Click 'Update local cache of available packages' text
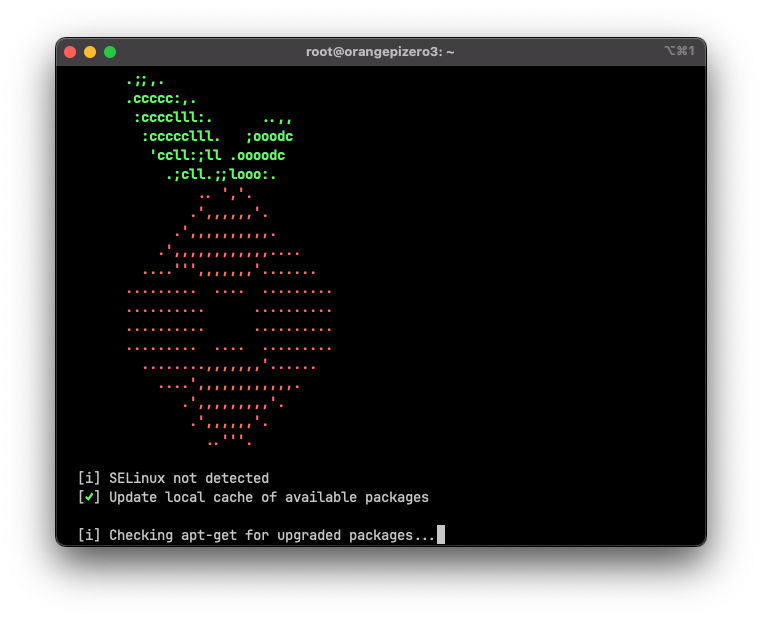The height and width of the screenshot is (620, 762). (269, 497)
